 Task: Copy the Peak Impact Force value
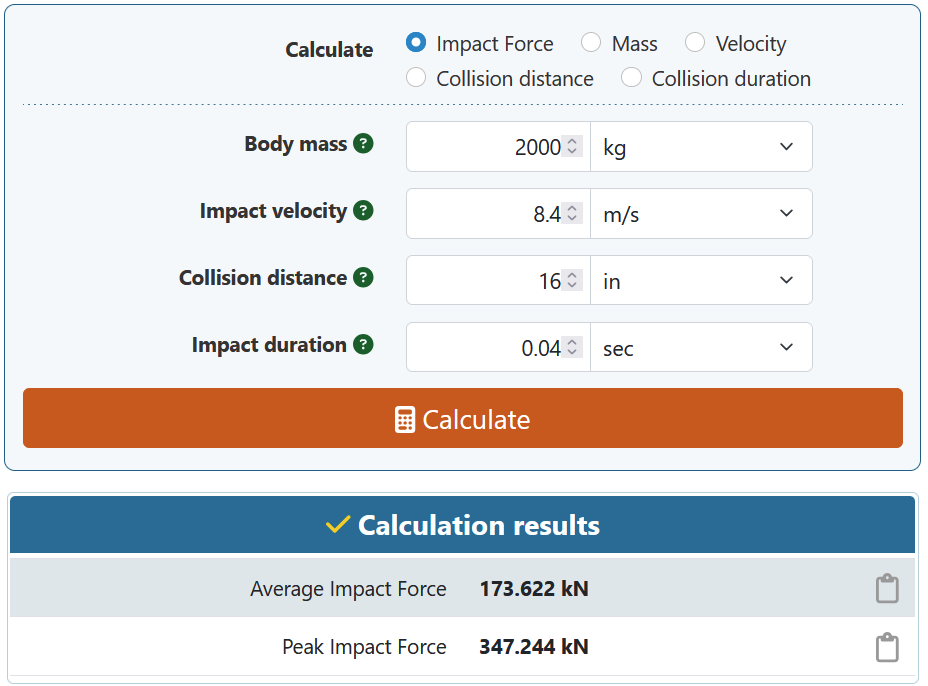(886, 647)
